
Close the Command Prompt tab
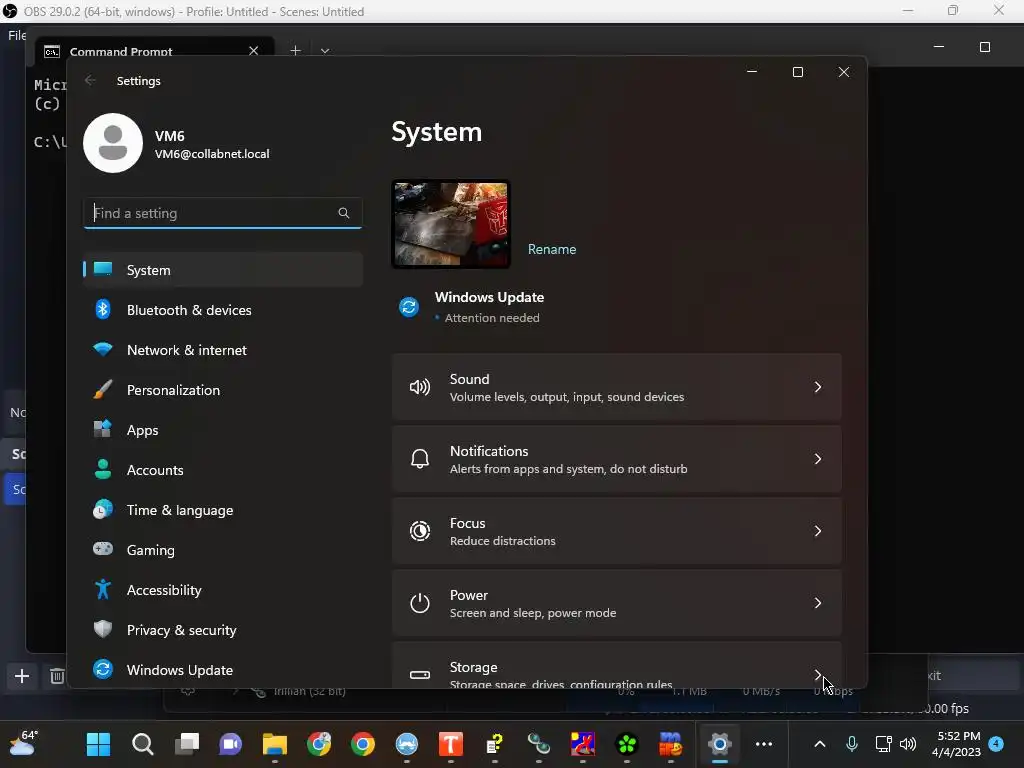[253, 51]
